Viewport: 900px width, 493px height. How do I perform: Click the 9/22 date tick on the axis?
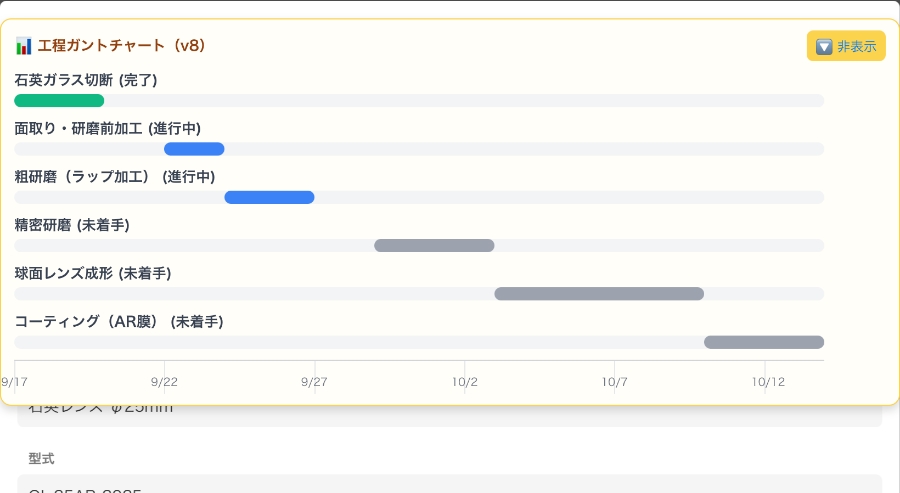pos(164,381)
